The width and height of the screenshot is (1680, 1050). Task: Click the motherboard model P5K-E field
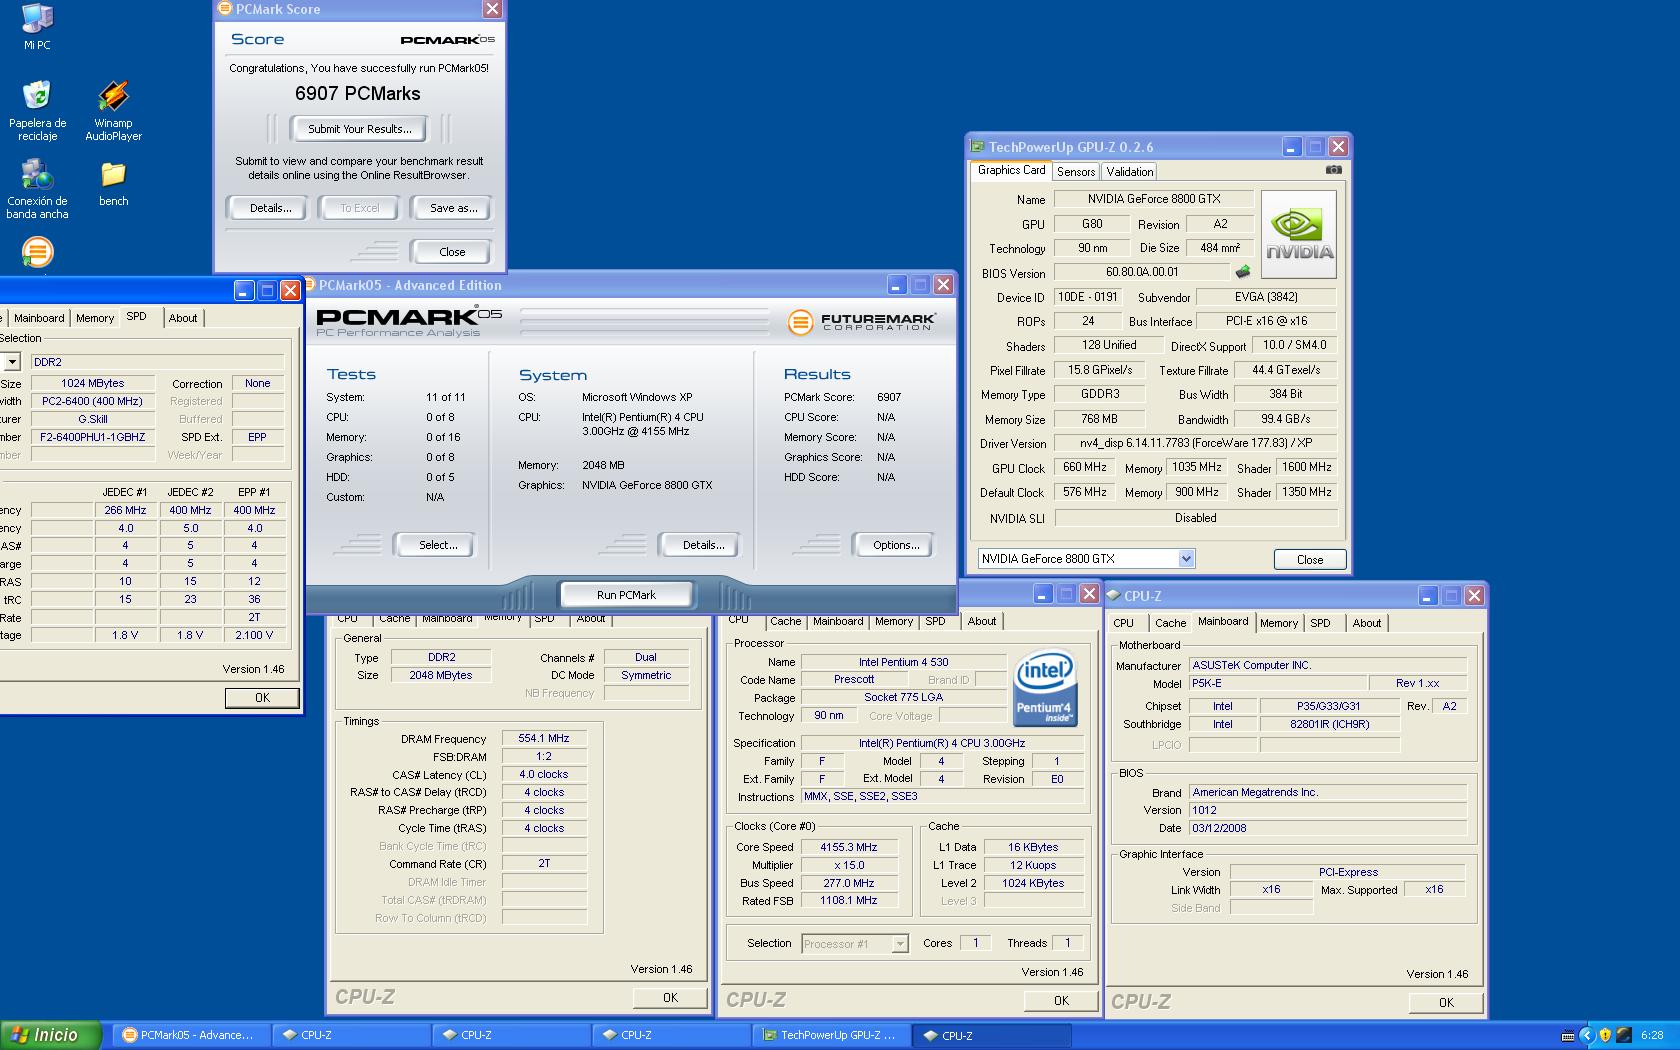point(1278,683)
